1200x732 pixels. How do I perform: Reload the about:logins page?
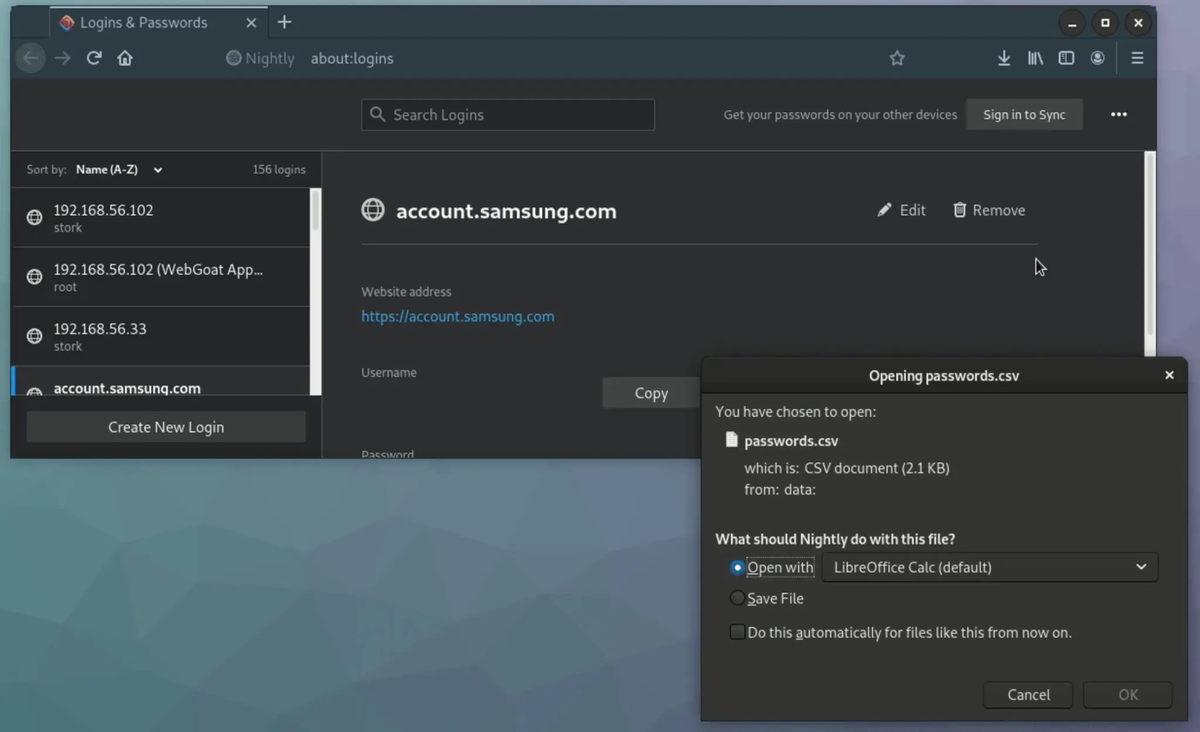[94, 58]
